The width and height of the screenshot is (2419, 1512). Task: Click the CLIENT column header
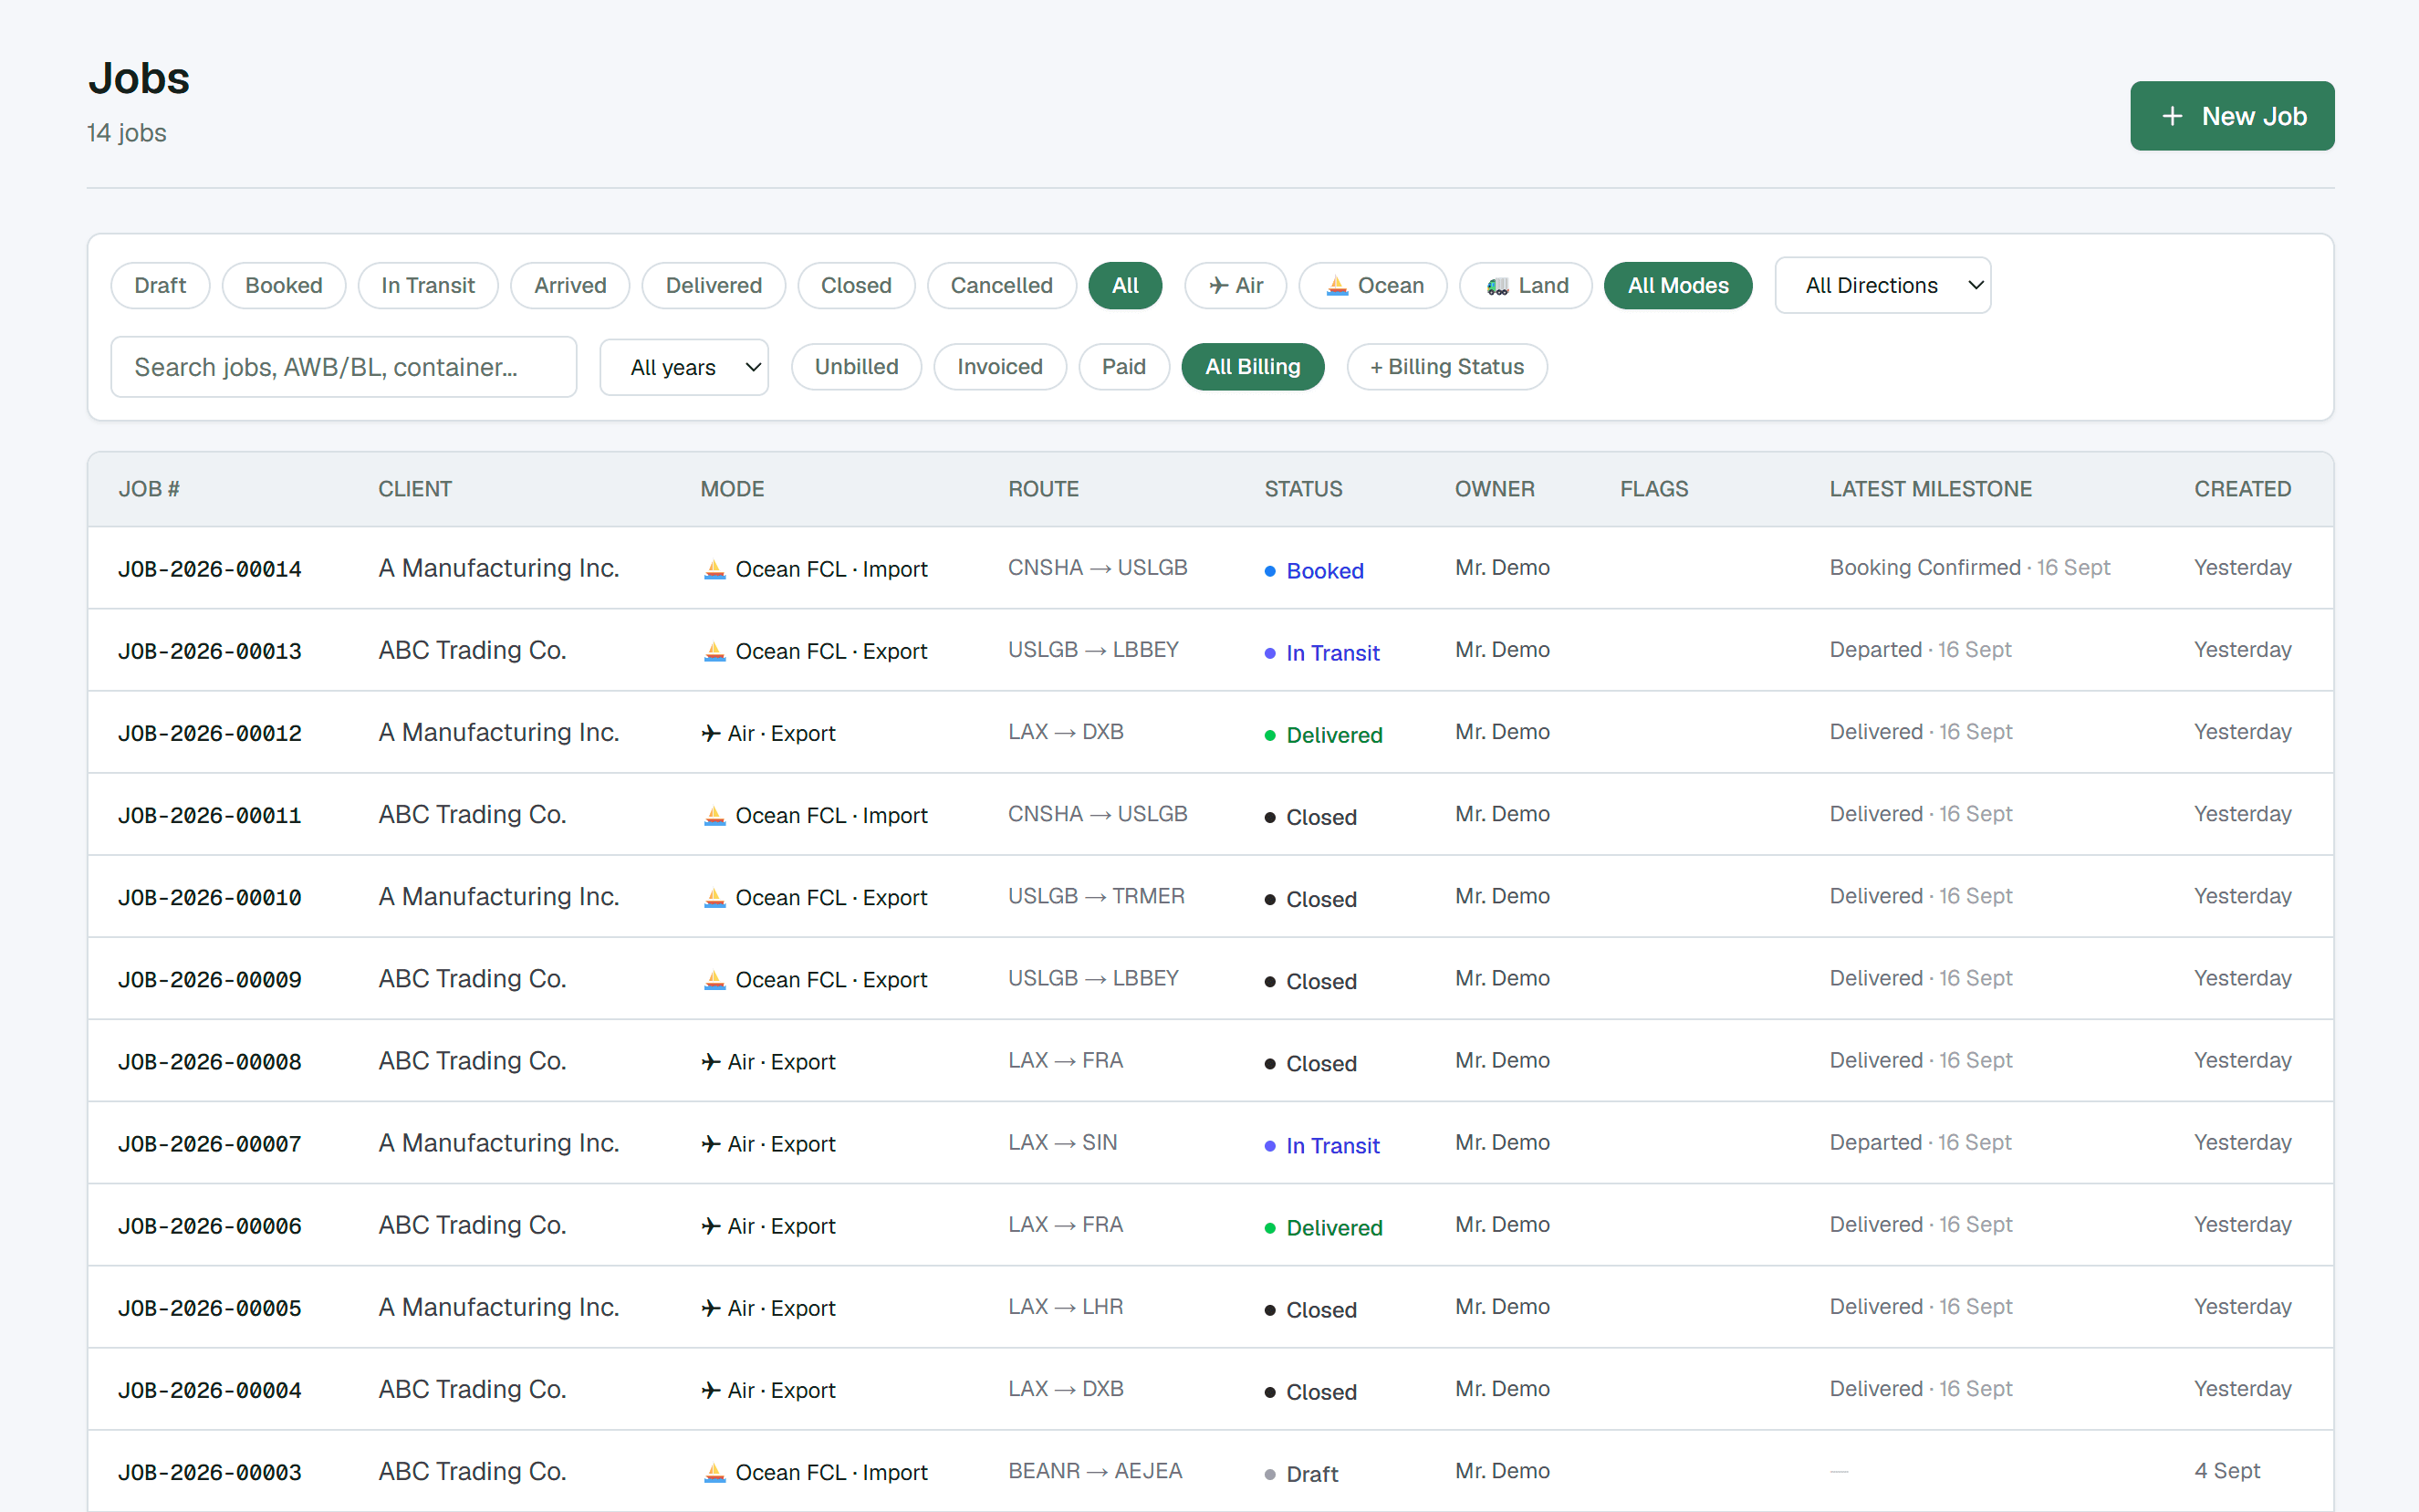(x=415, y=489)
